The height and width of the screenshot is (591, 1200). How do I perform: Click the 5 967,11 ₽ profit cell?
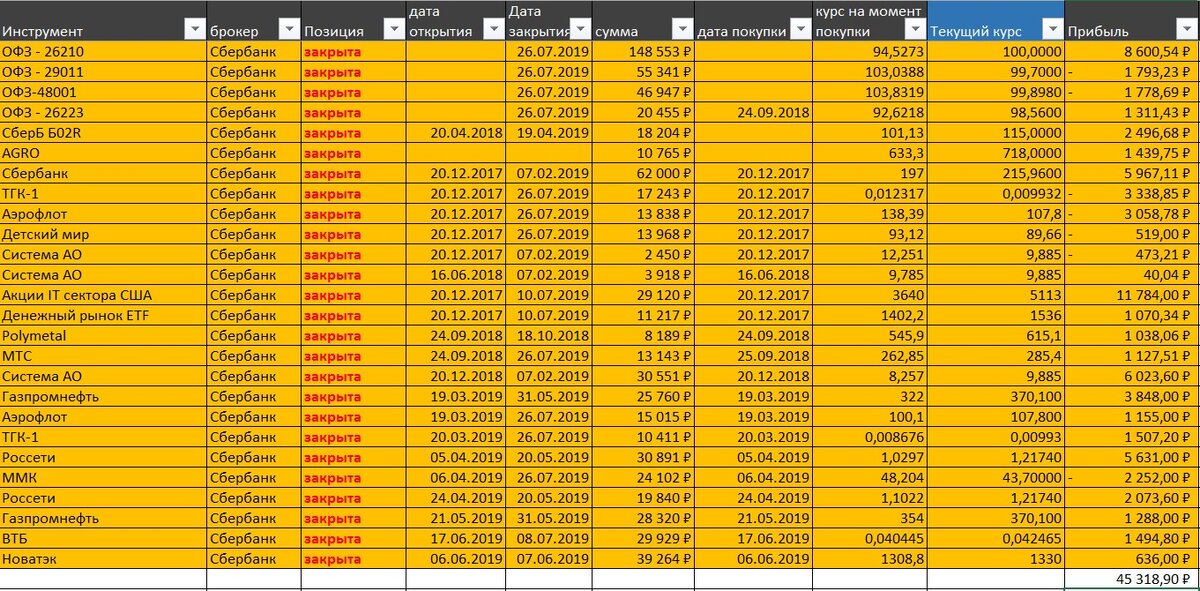tap(1132, 173)
